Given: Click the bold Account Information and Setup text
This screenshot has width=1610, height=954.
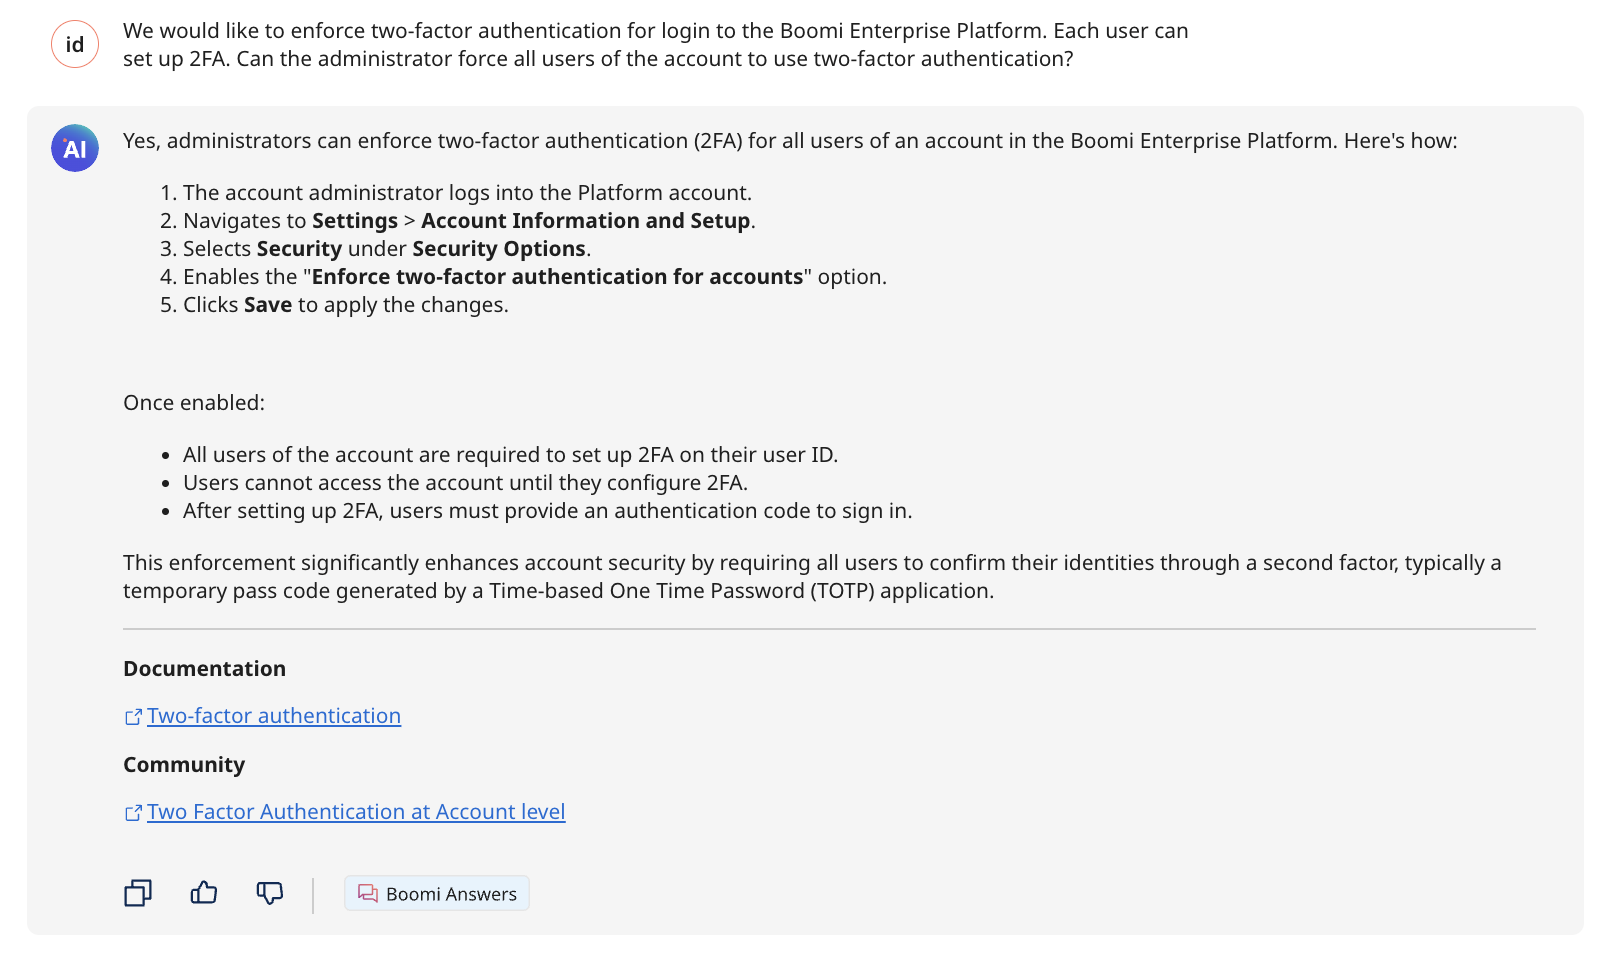Looking at the screenshot, I should pos(585,220).
